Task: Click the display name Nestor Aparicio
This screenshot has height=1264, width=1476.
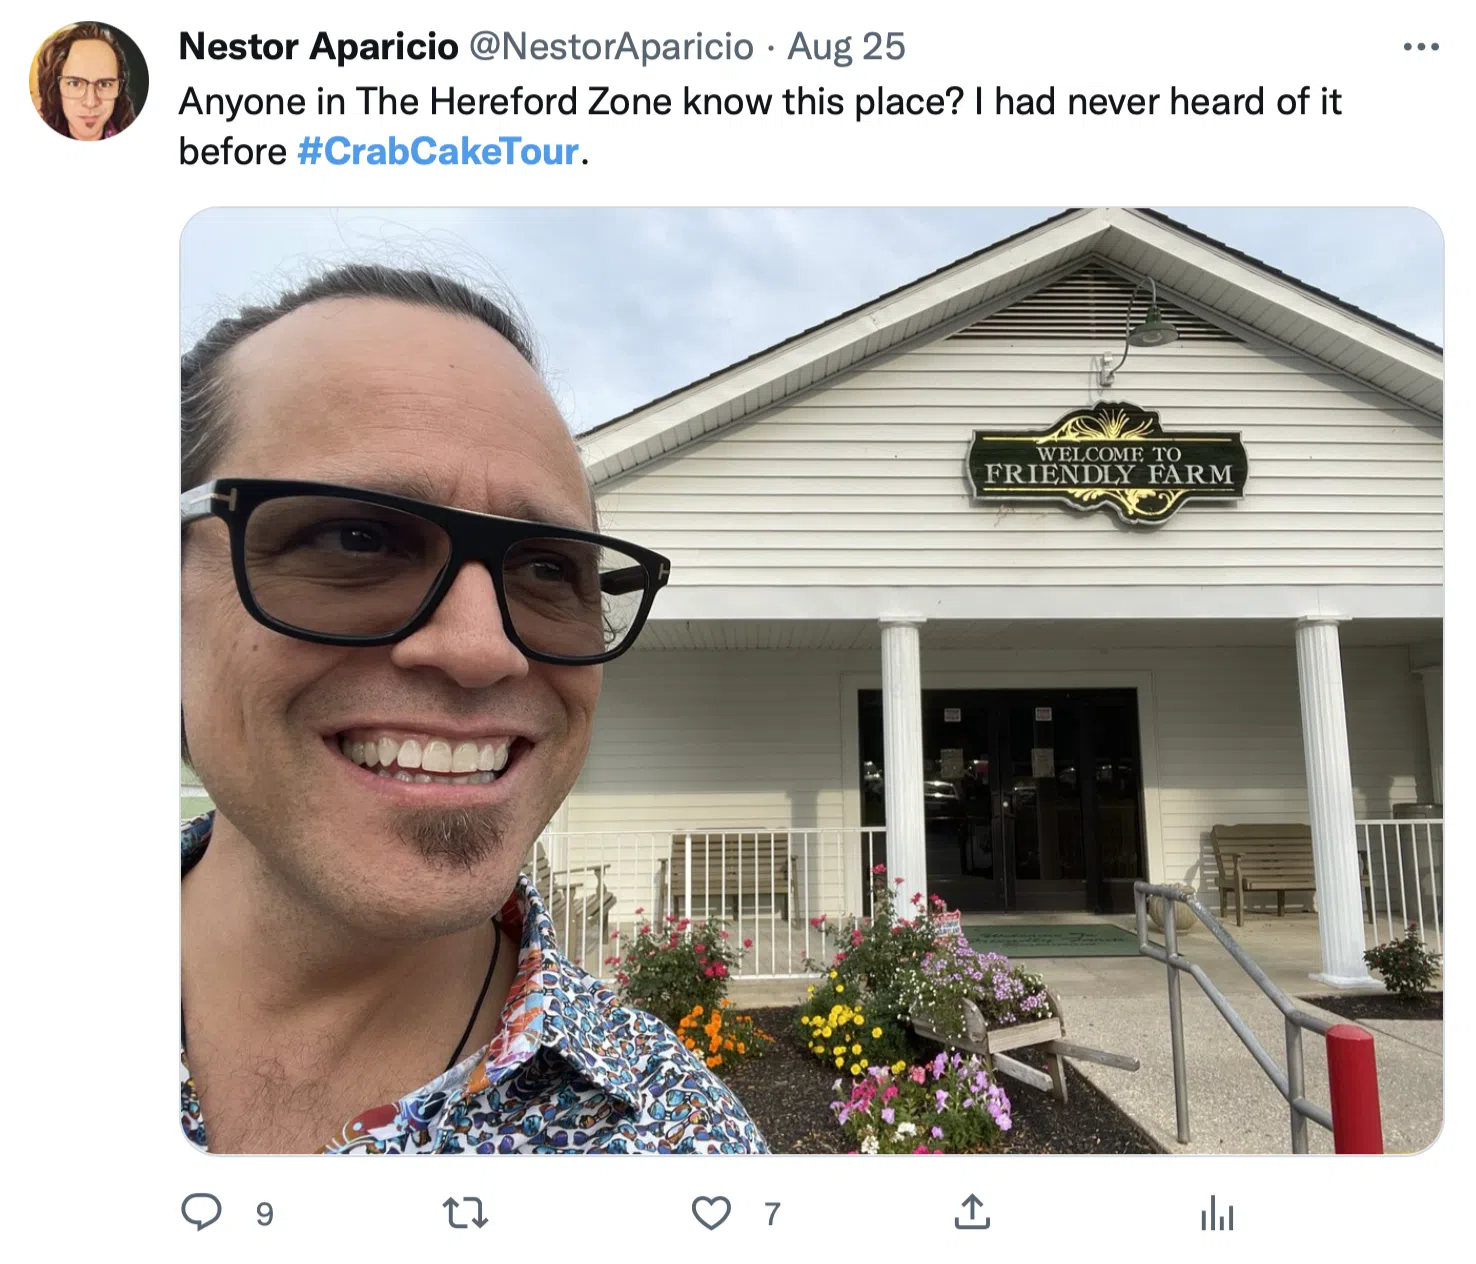Action: tap(318, 46)
